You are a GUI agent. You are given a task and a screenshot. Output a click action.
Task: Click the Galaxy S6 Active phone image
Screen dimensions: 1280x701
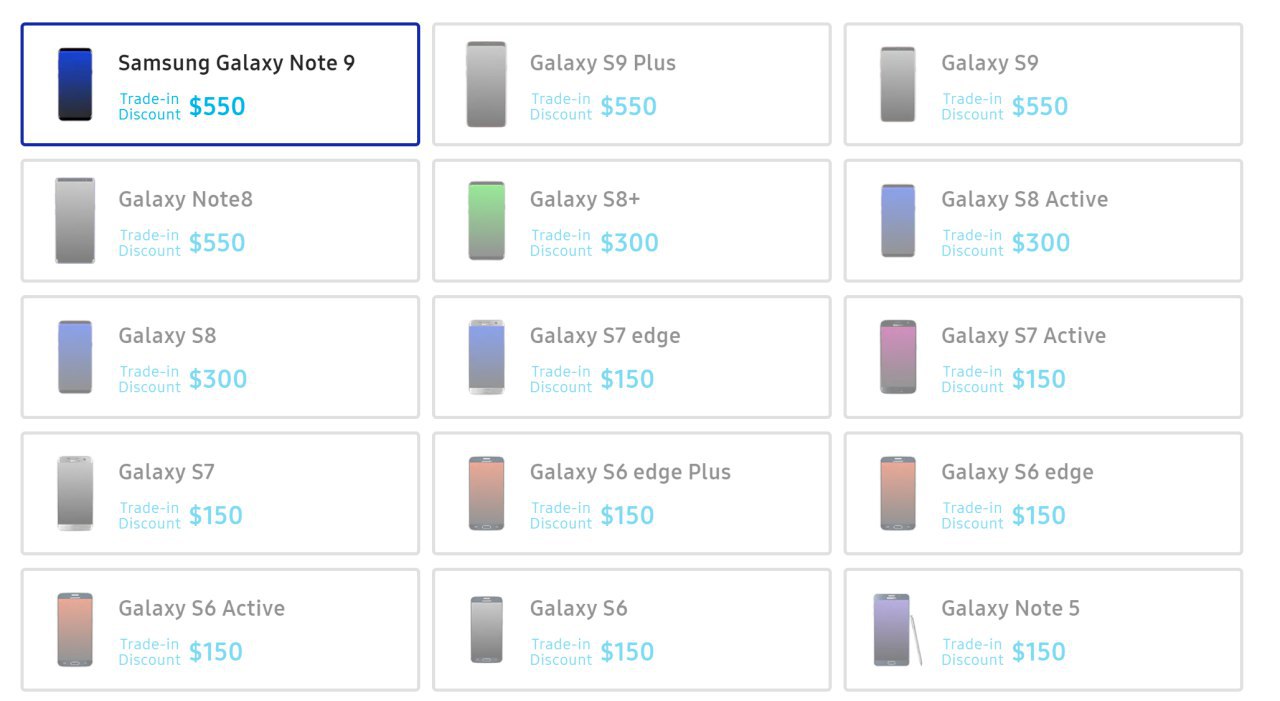[x=75, y=630]
